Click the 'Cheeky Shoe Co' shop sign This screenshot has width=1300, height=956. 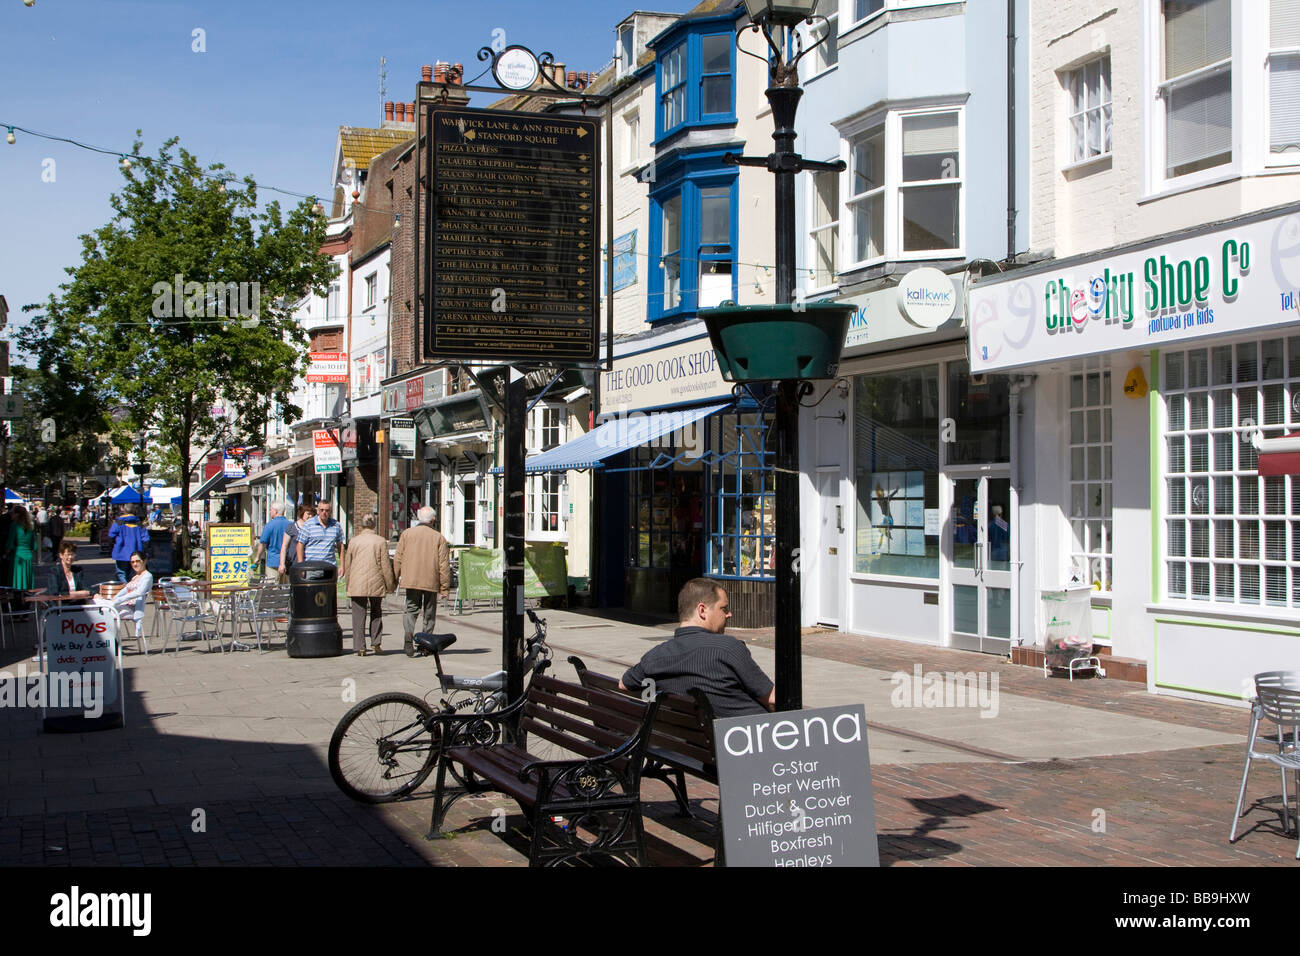(1146, 288)
